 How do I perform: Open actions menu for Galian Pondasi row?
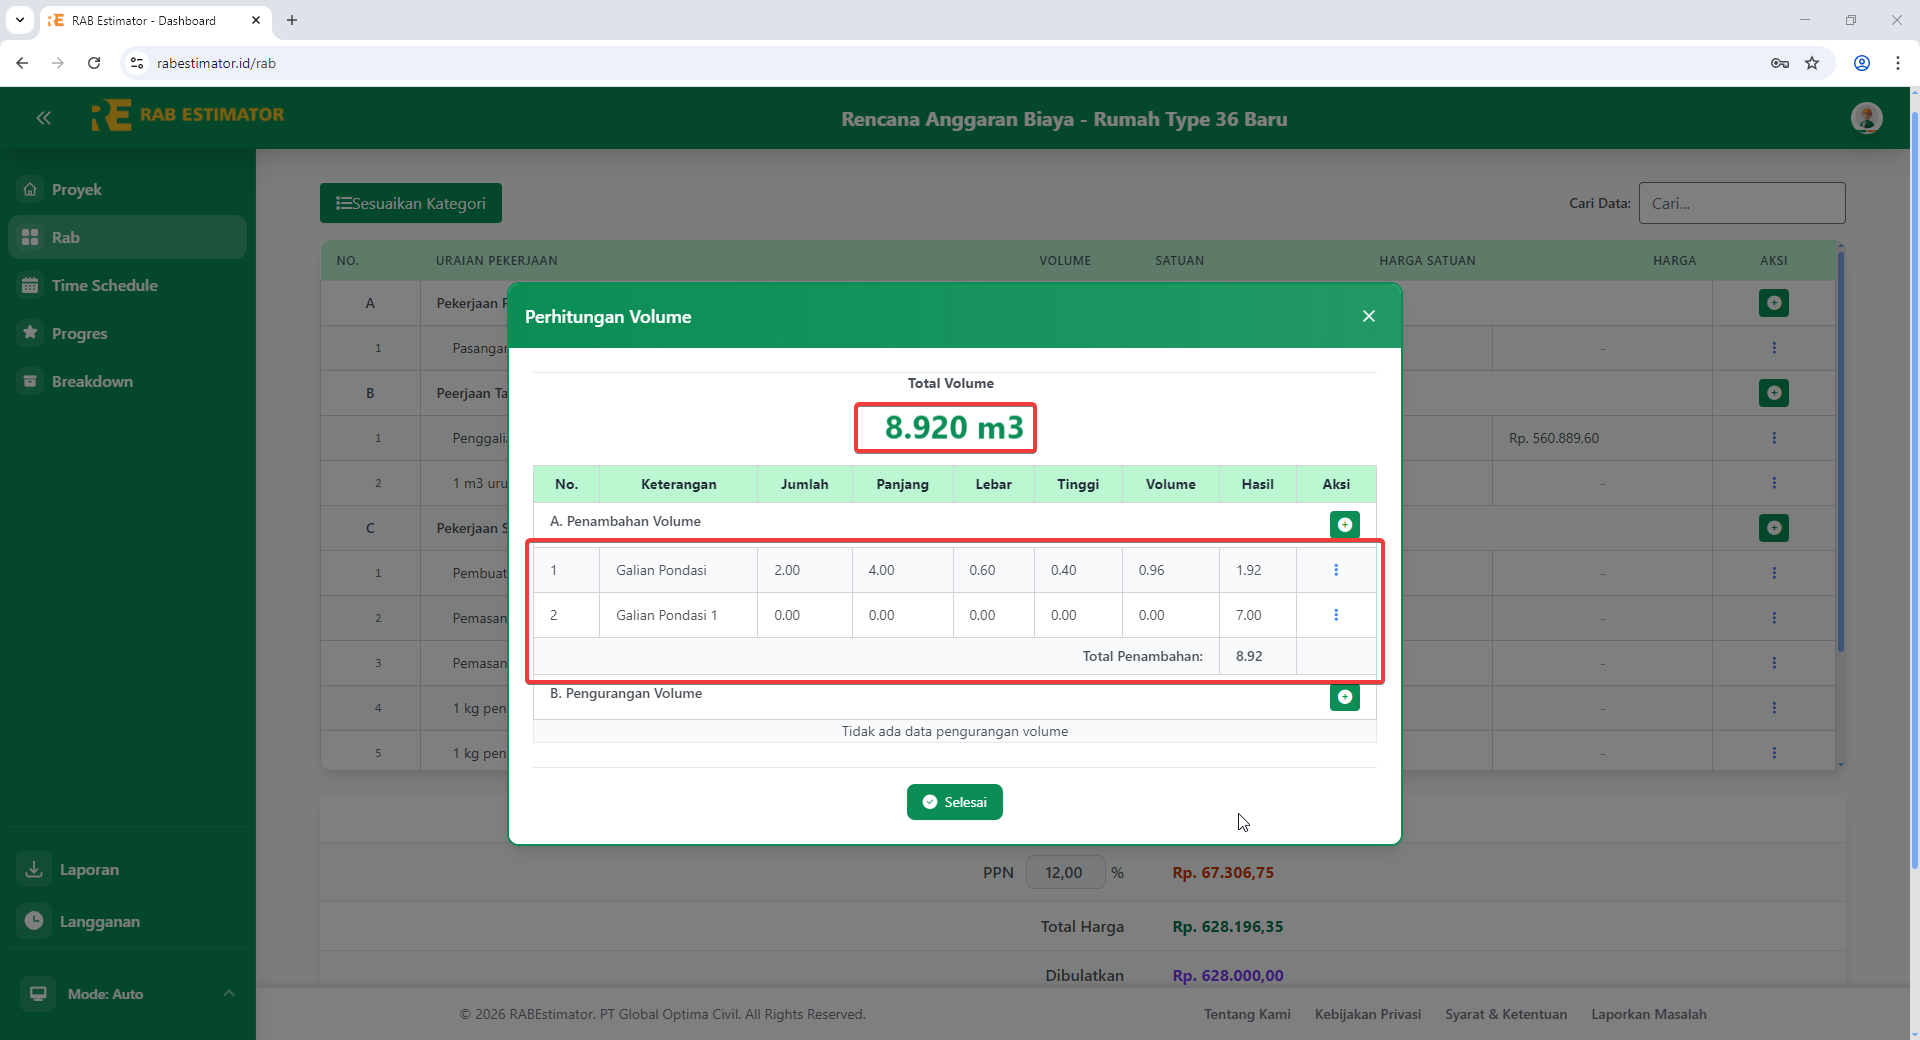point(1336,570)
